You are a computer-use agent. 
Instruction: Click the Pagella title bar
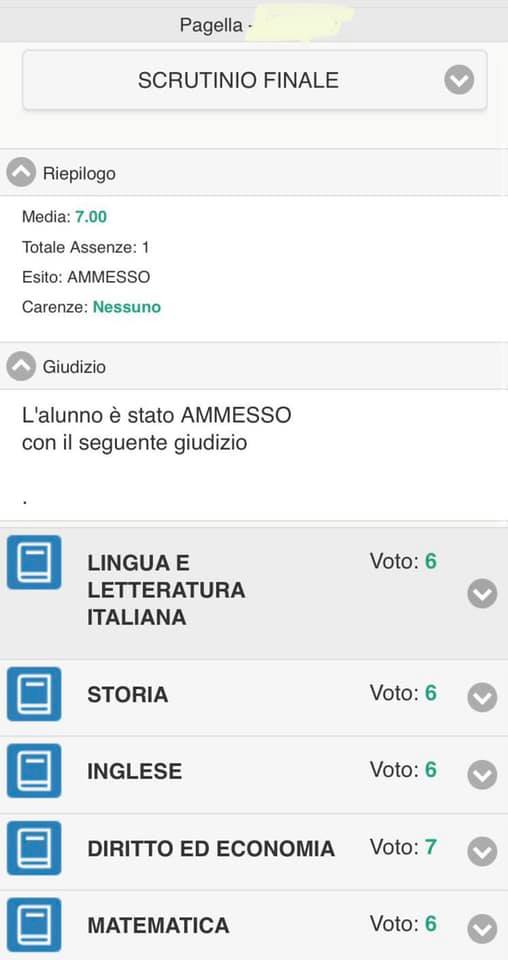(x=254, y=25)
